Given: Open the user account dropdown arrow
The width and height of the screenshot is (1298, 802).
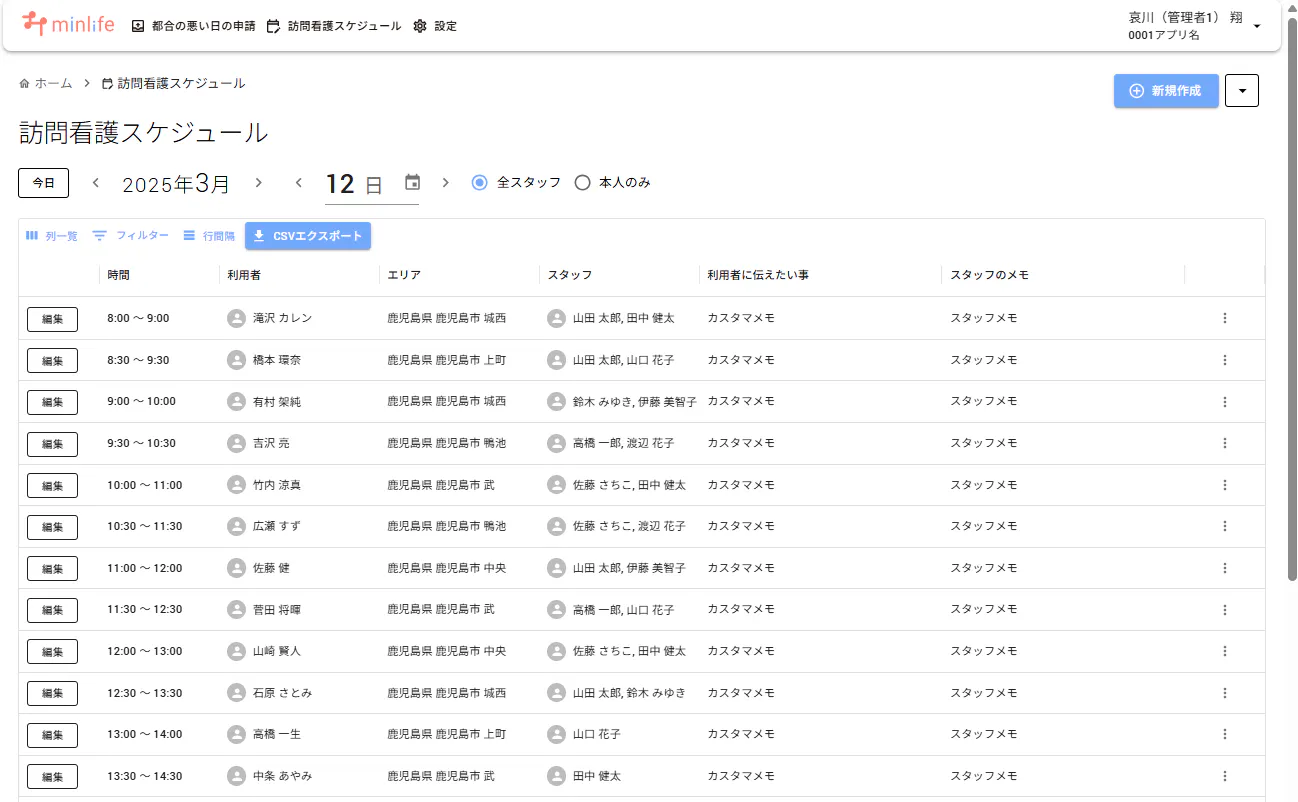Looking at the screenshot, I should (x=1257, y=26).
